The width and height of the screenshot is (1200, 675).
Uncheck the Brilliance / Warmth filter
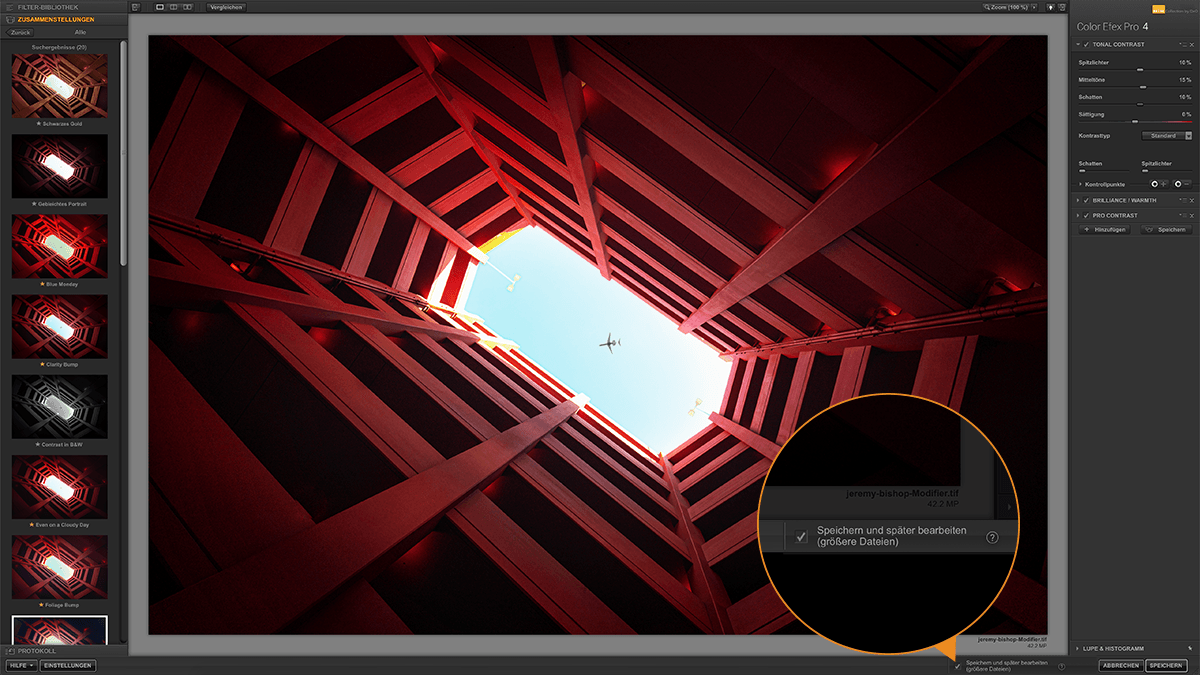pyautogui.click(x=1086, y=200)
